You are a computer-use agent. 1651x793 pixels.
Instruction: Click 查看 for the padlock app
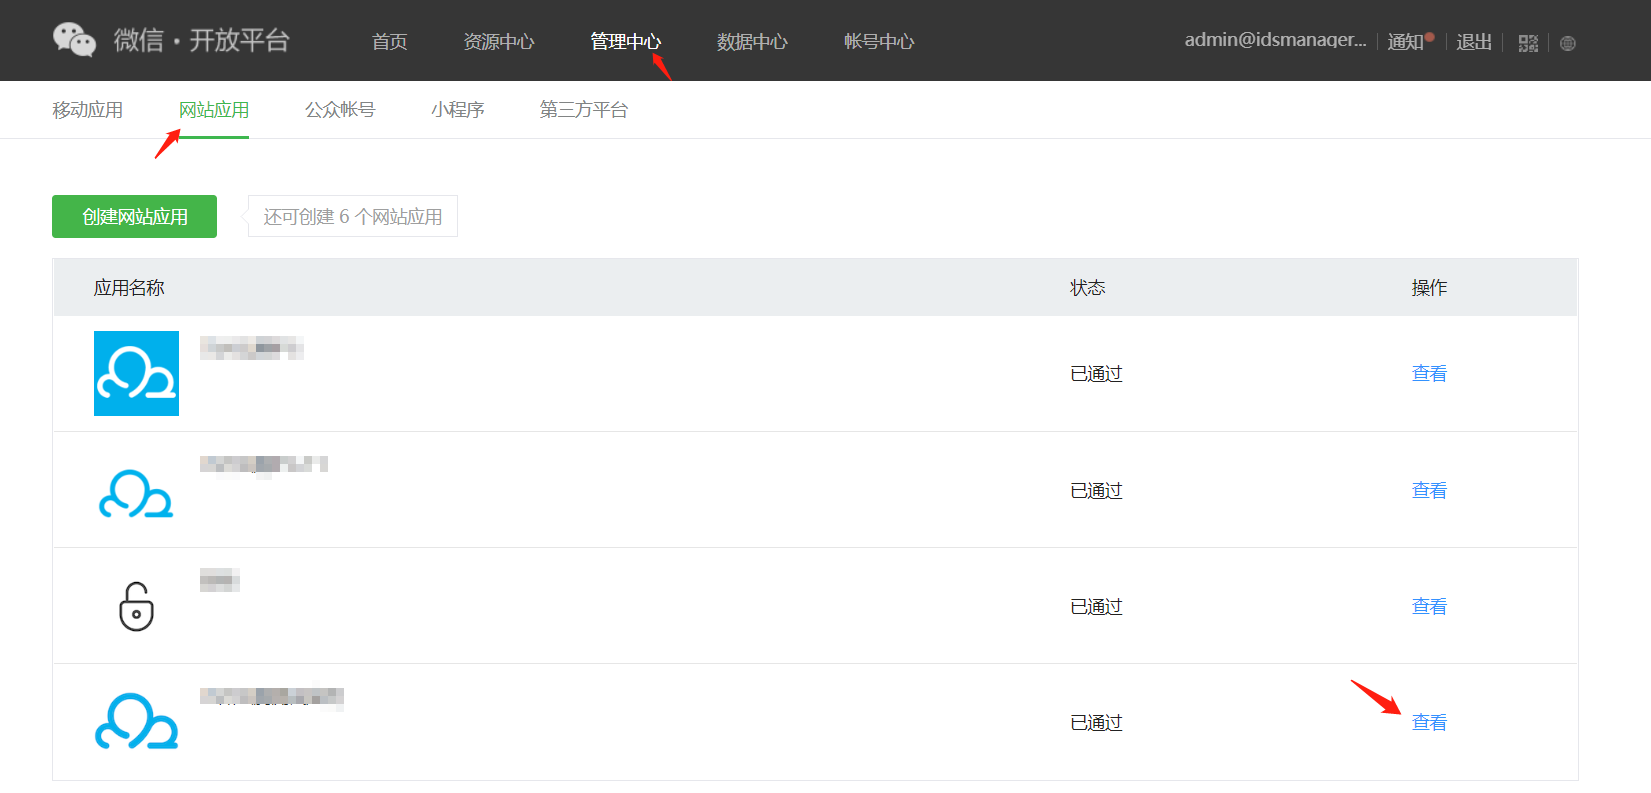click(1429, 607)
